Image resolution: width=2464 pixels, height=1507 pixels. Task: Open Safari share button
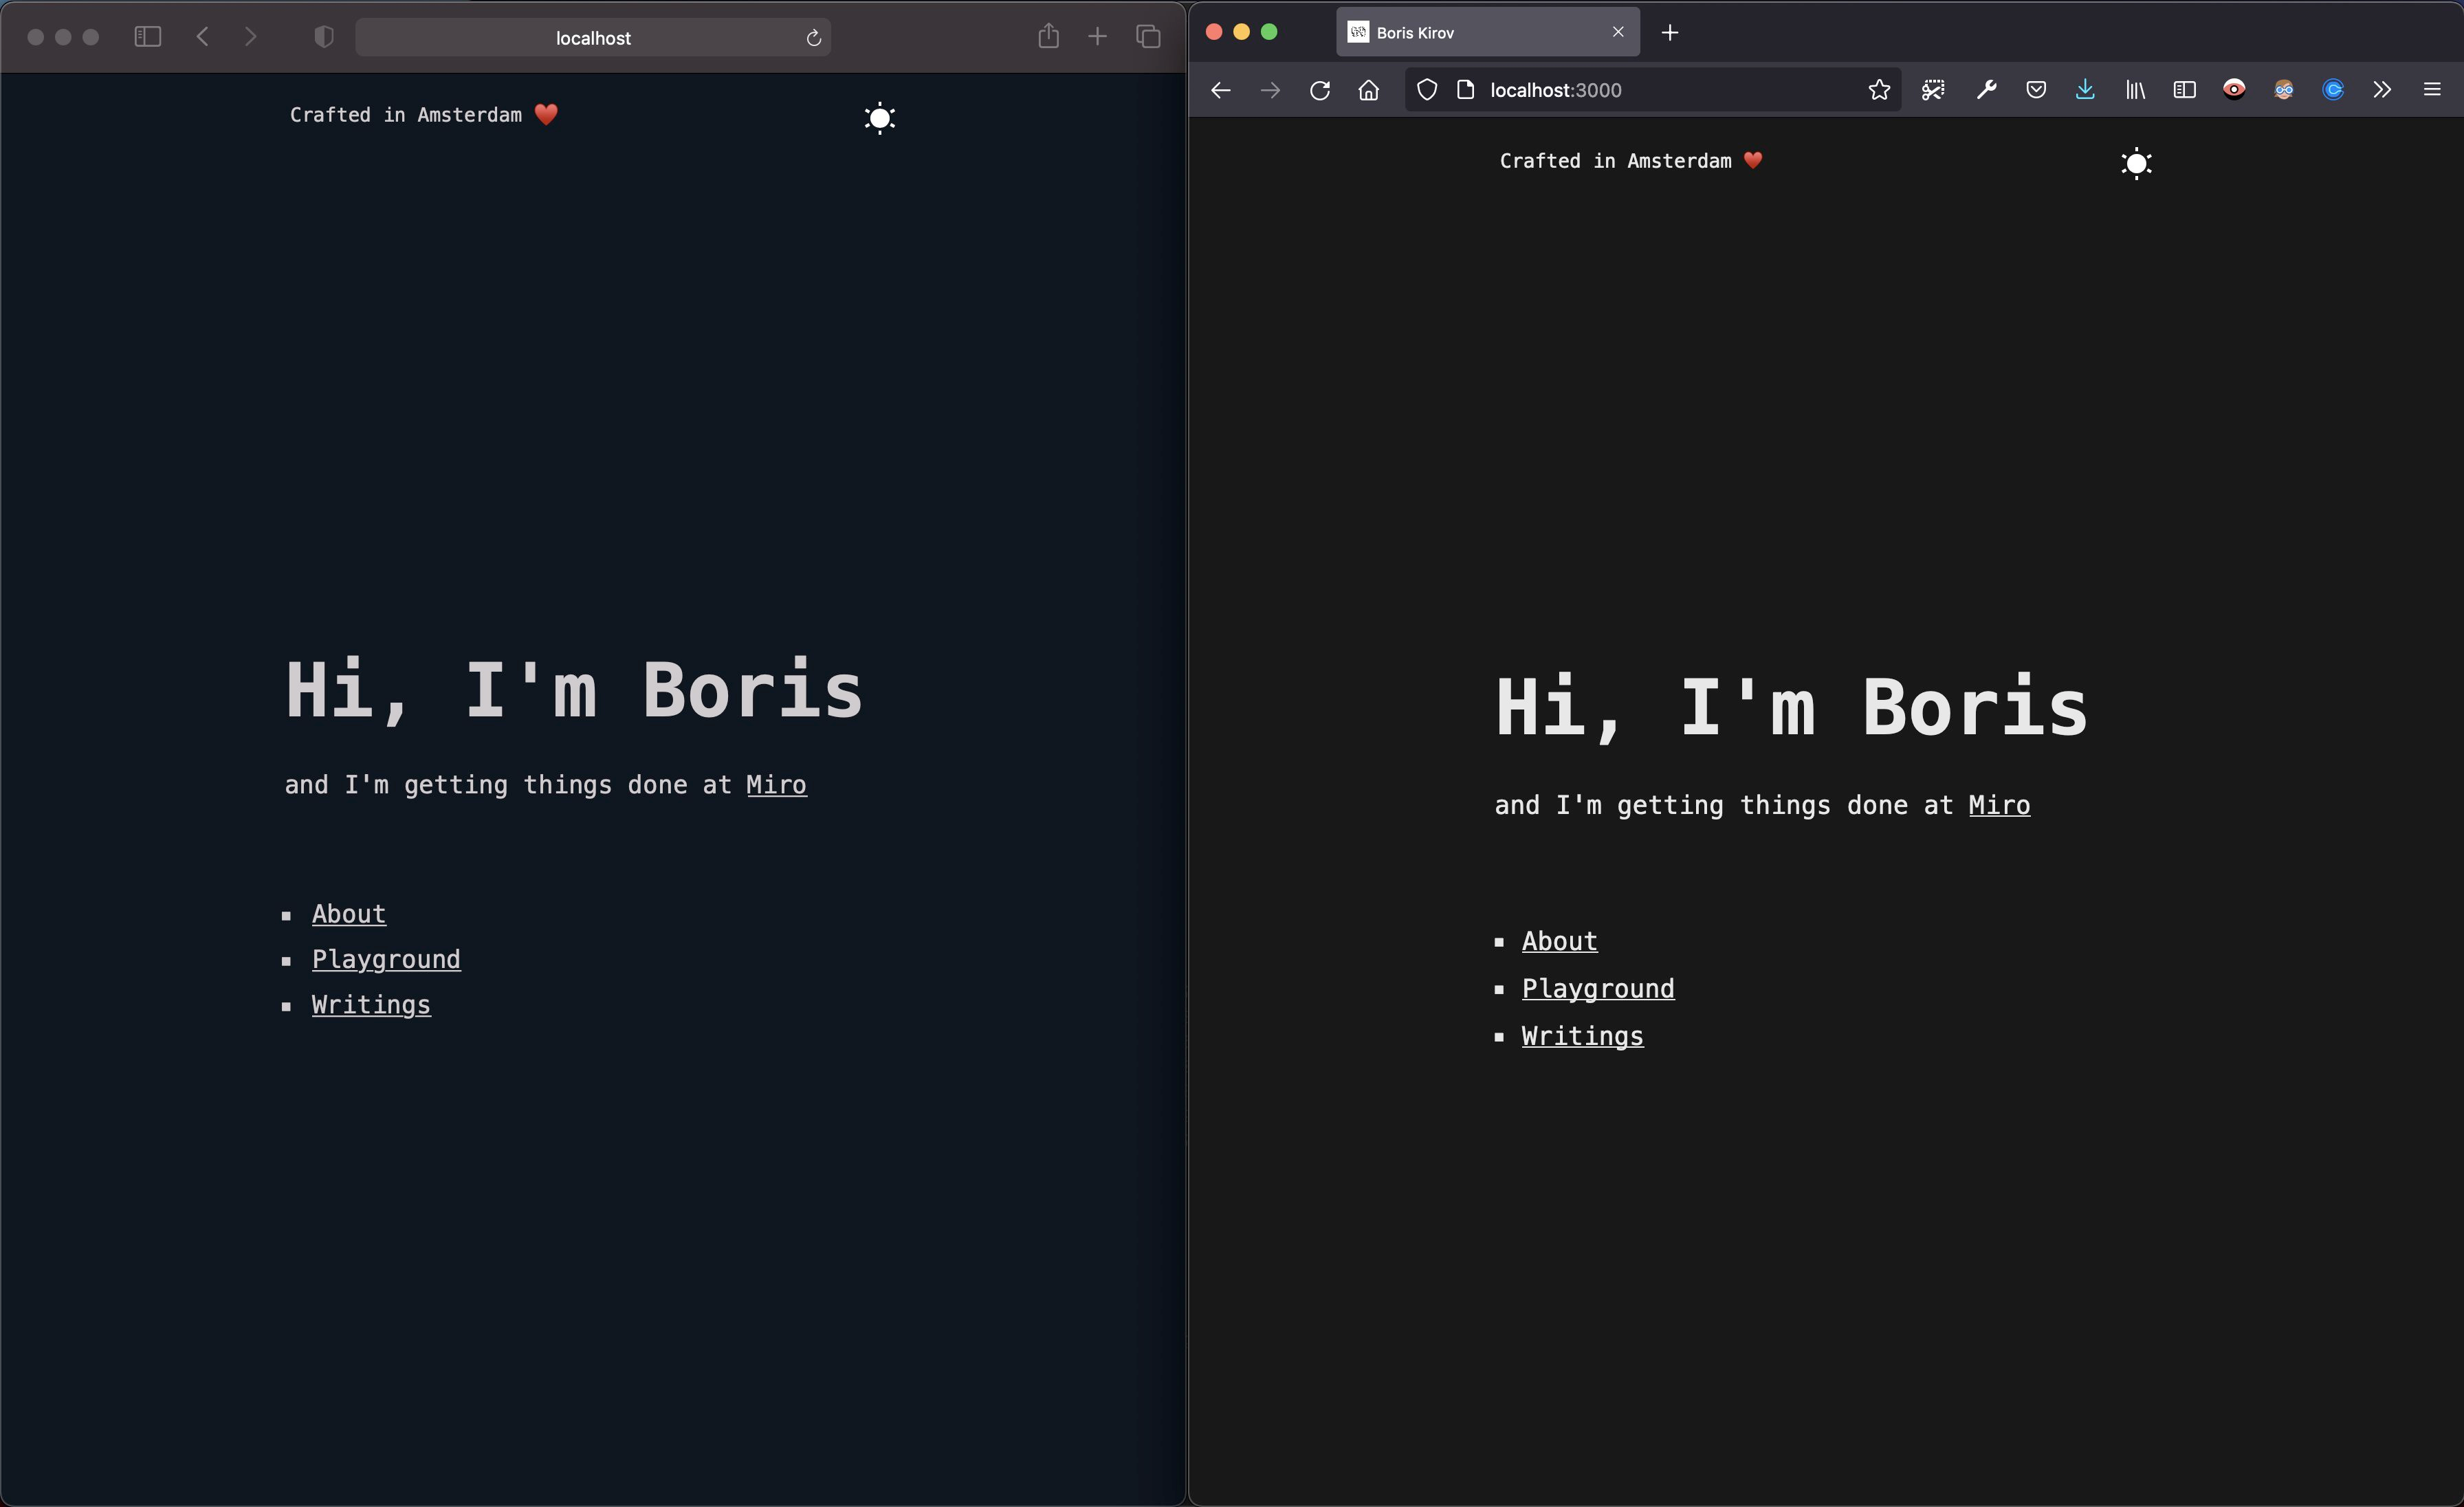tap(1048, 37)
